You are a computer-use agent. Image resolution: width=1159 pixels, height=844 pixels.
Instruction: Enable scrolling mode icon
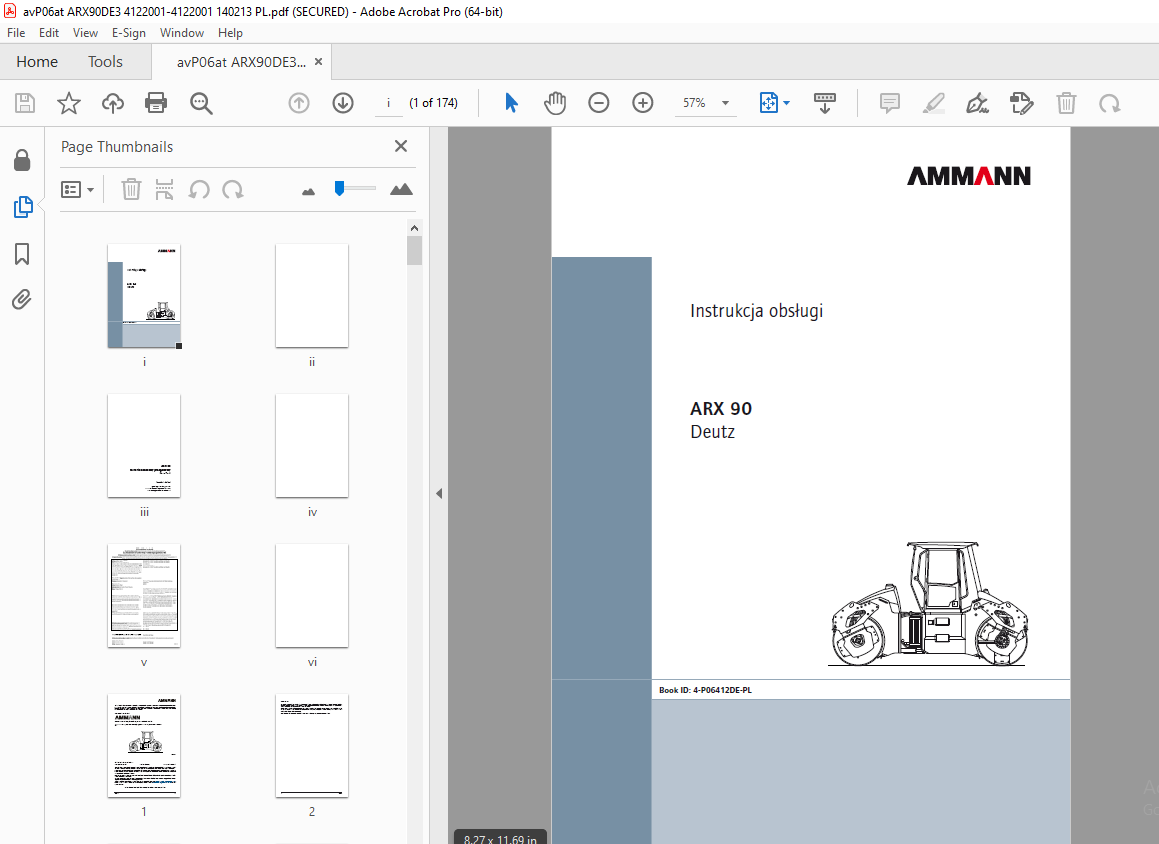click(x=824, y=103)
